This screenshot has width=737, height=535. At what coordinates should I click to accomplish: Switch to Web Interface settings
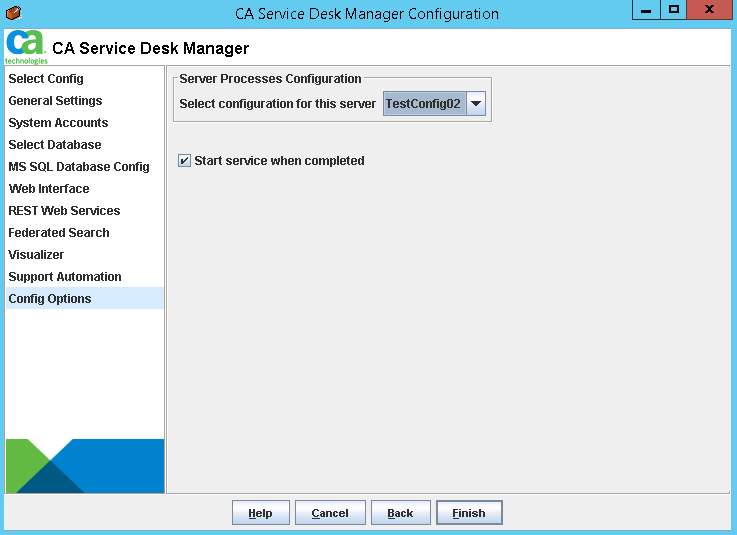(49, 189)
